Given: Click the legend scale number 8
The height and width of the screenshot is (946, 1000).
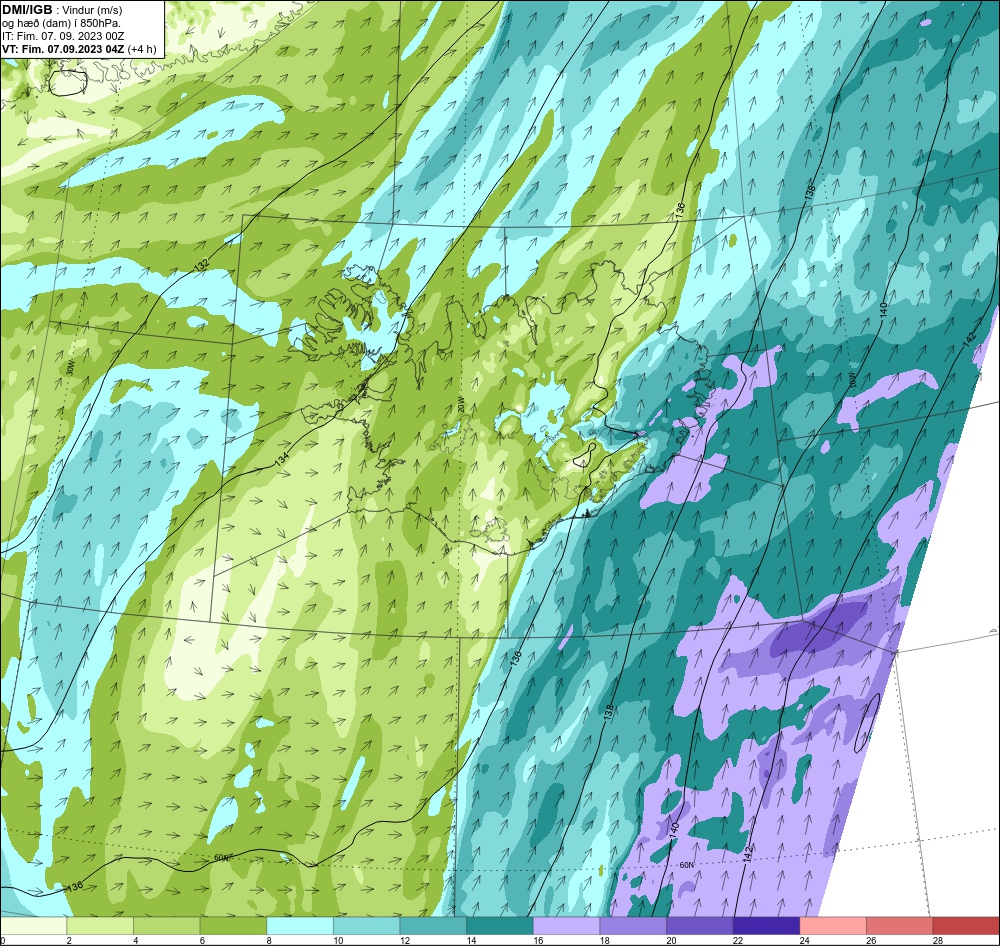Looking at the screenshot, I should pyautogui.click(x=270, y=940).
